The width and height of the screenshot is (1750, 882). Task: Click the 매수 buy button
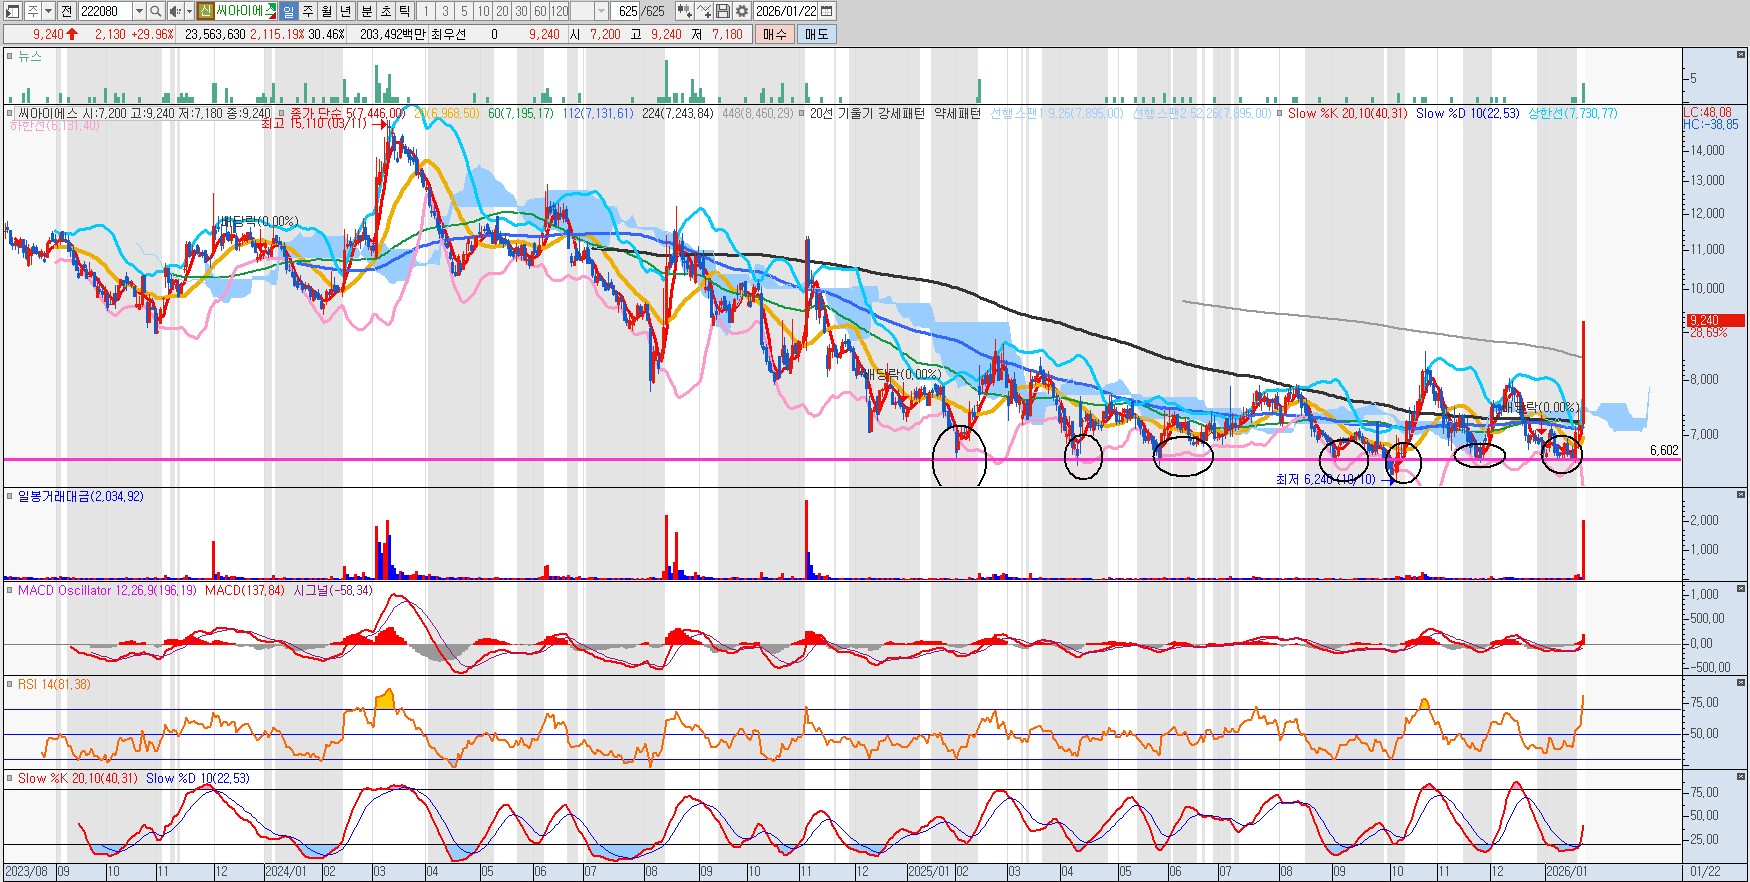coord(775,34)
